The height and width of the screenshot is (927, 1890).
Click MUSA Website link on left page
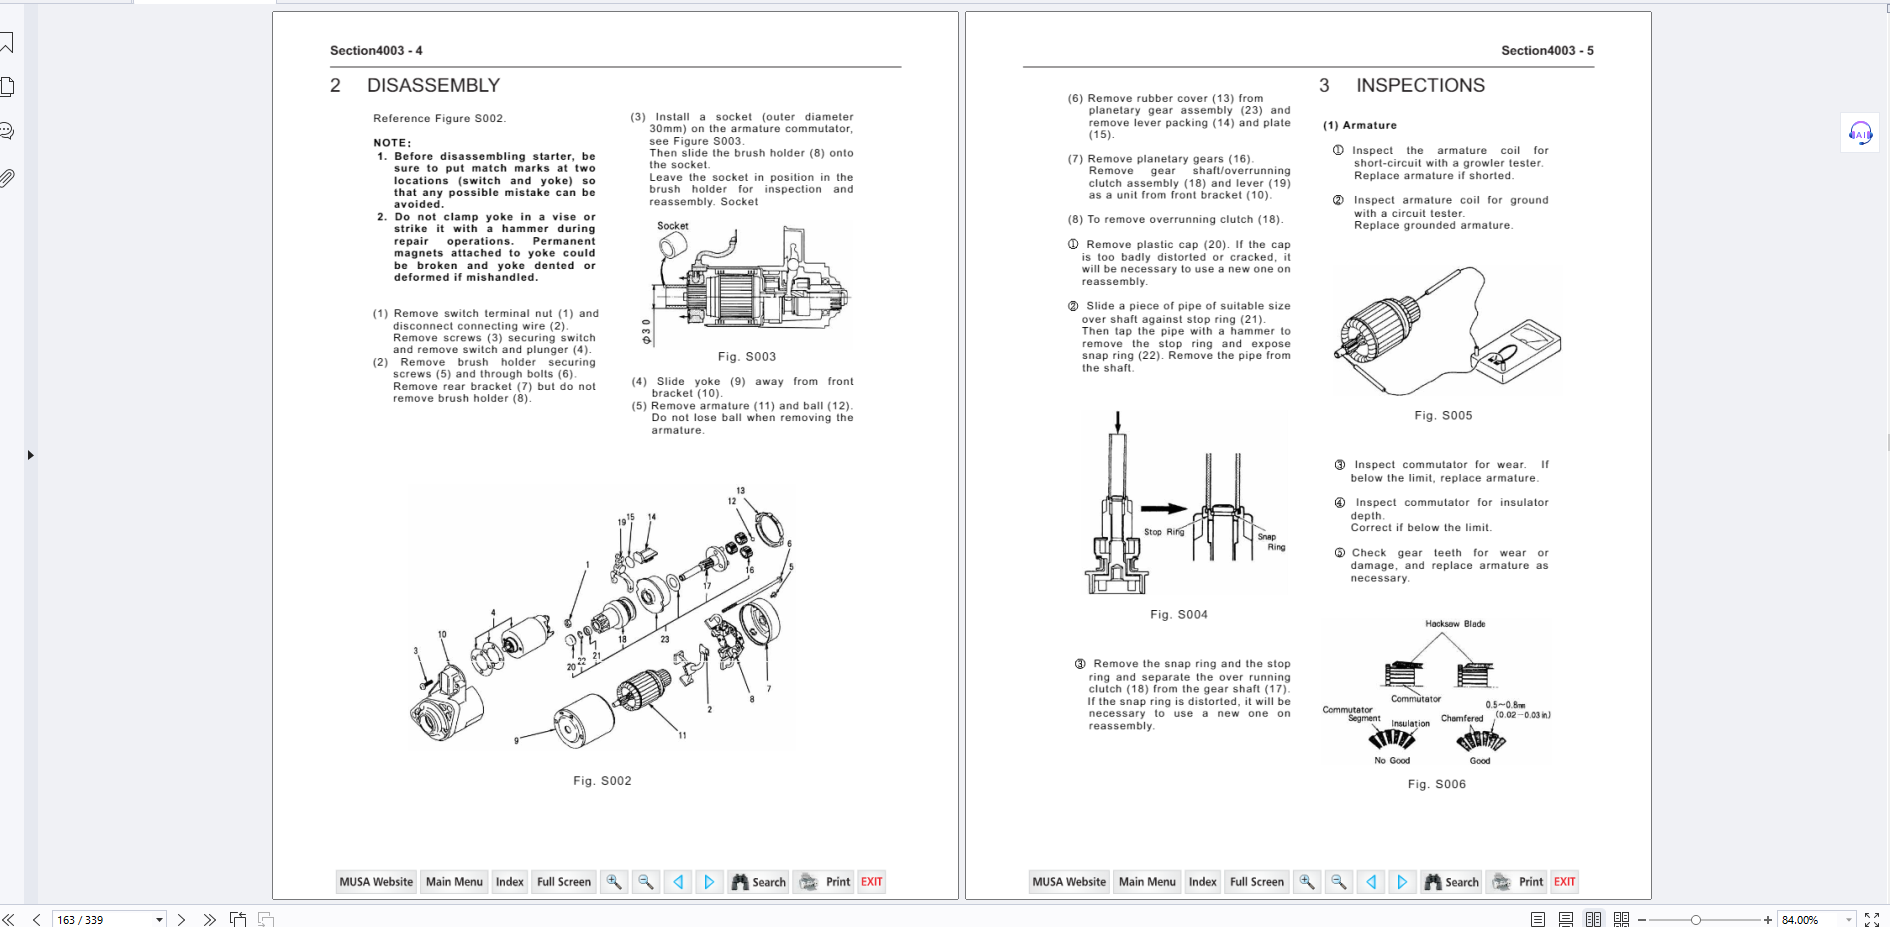(376, 882)
